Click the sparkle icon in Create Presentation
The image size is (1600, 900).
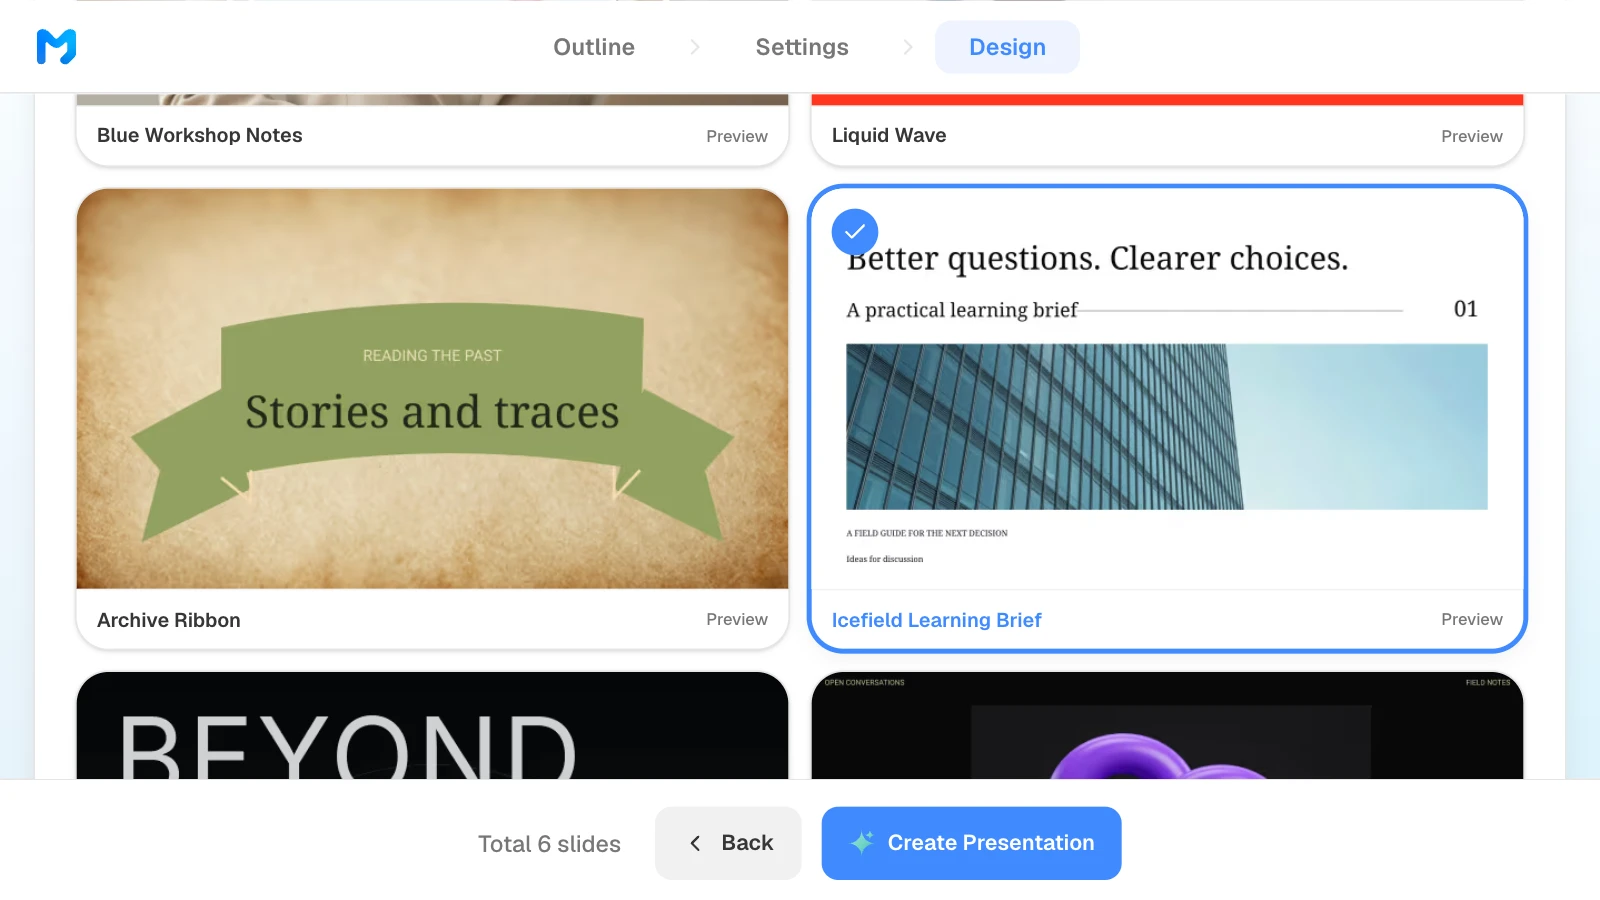click(862, 843)
